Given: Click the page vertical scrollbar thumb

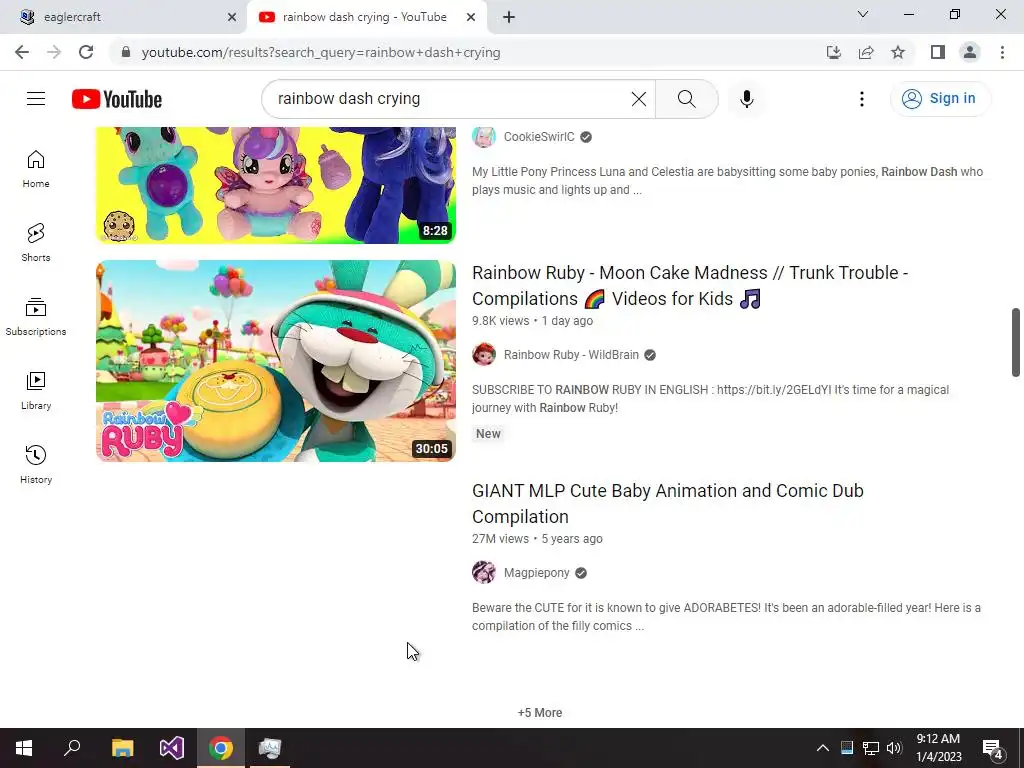Looking at the screenshot, I should [1016, 342].
